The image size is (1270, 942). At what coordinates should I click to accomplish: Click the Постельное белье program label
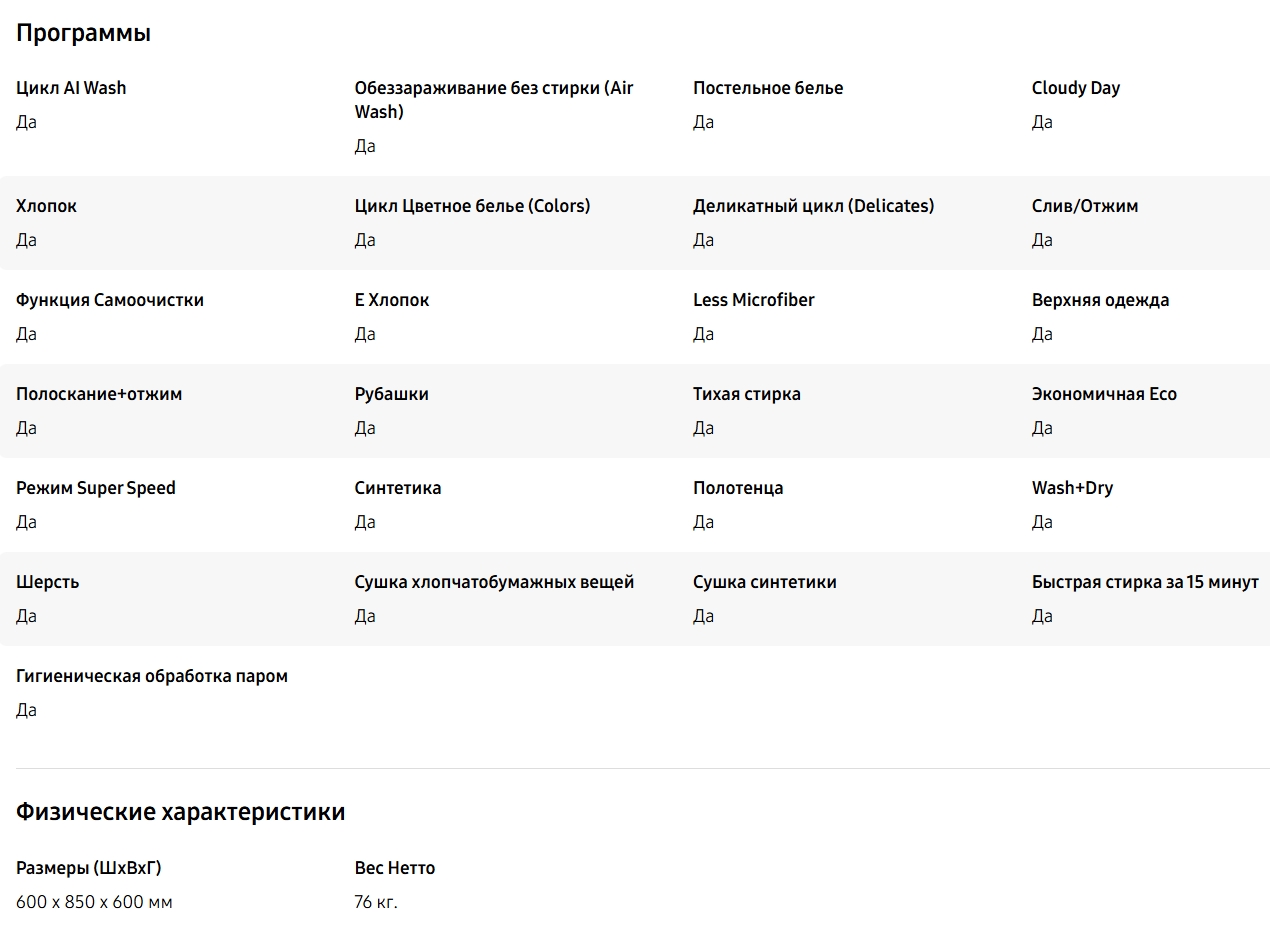click(x=768, y=88)
